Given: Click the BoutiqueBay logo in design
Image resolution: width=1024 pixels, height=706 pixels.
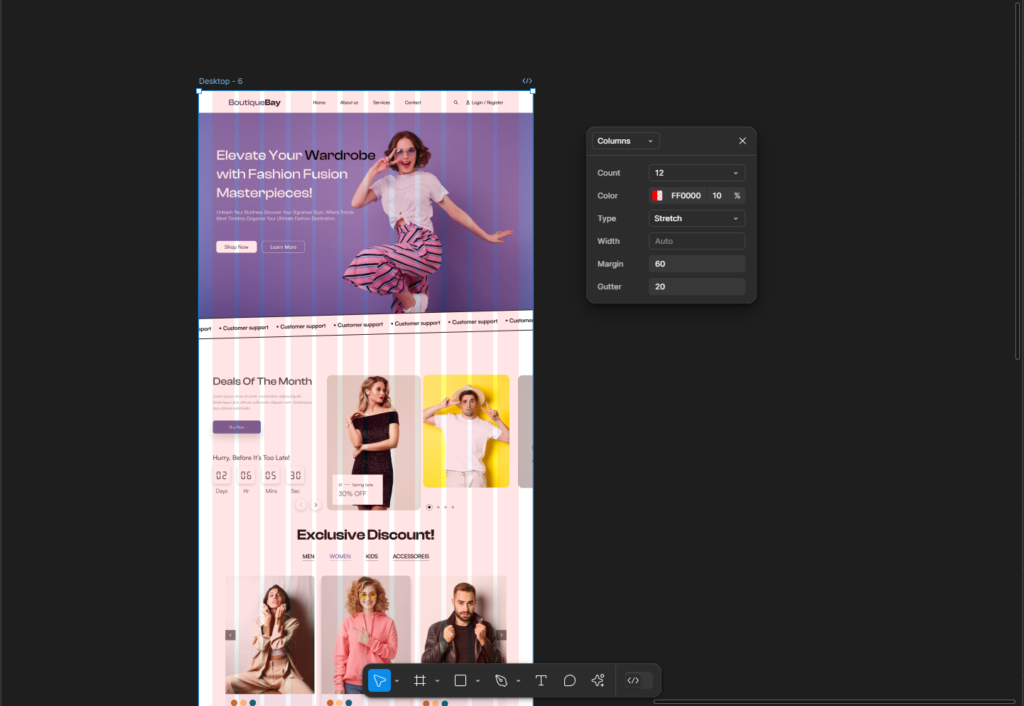Looking at the screenshot, I should pos(255,103).
